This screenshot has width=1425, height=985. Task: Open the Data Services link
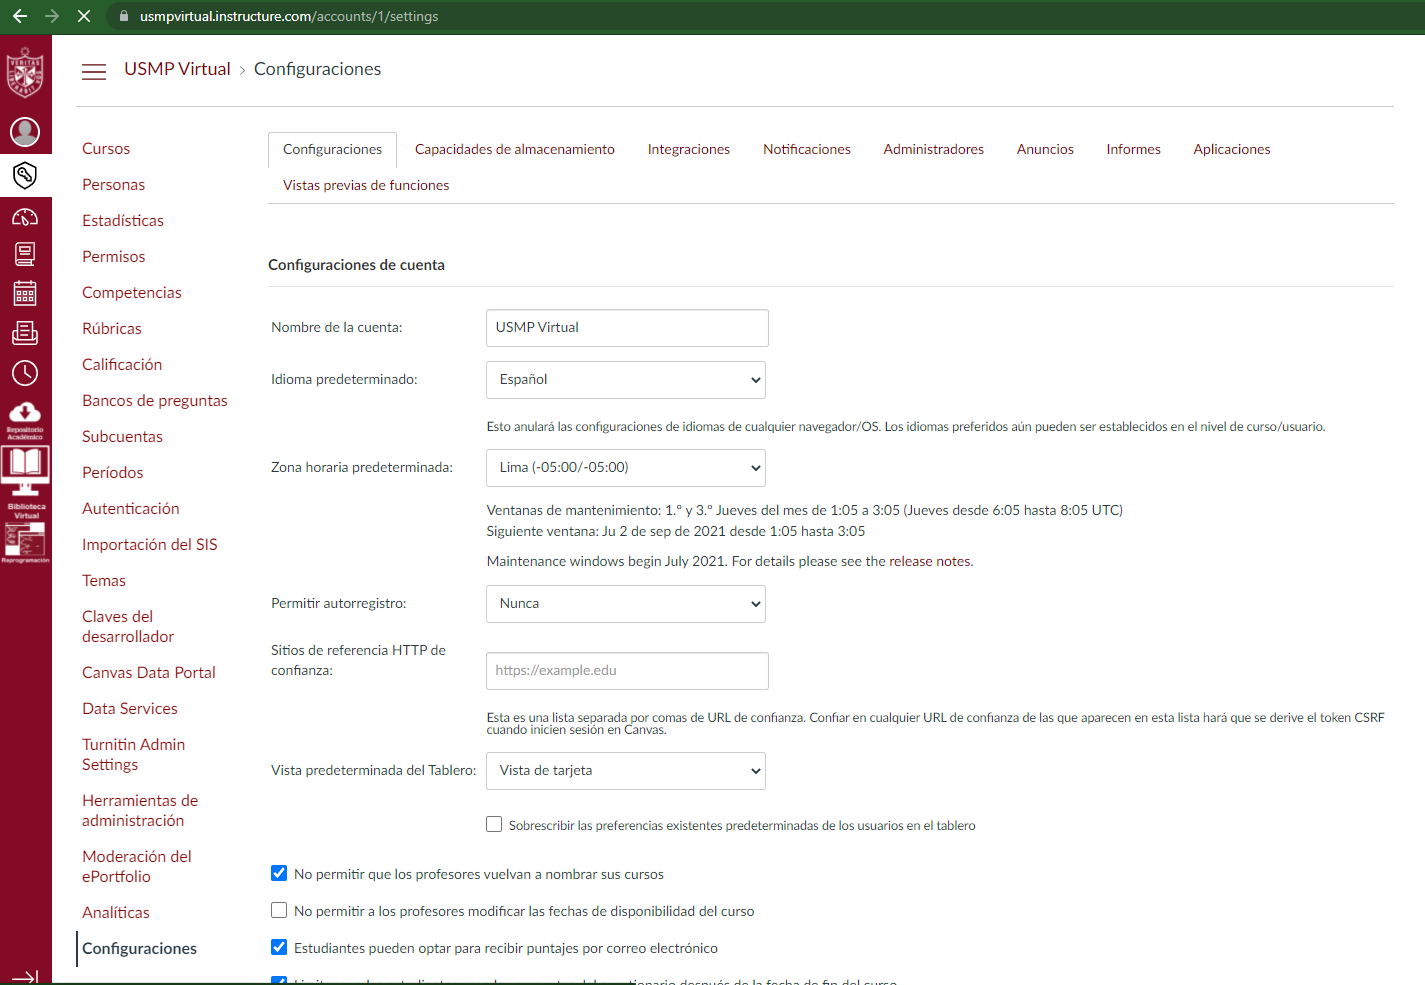130,709
